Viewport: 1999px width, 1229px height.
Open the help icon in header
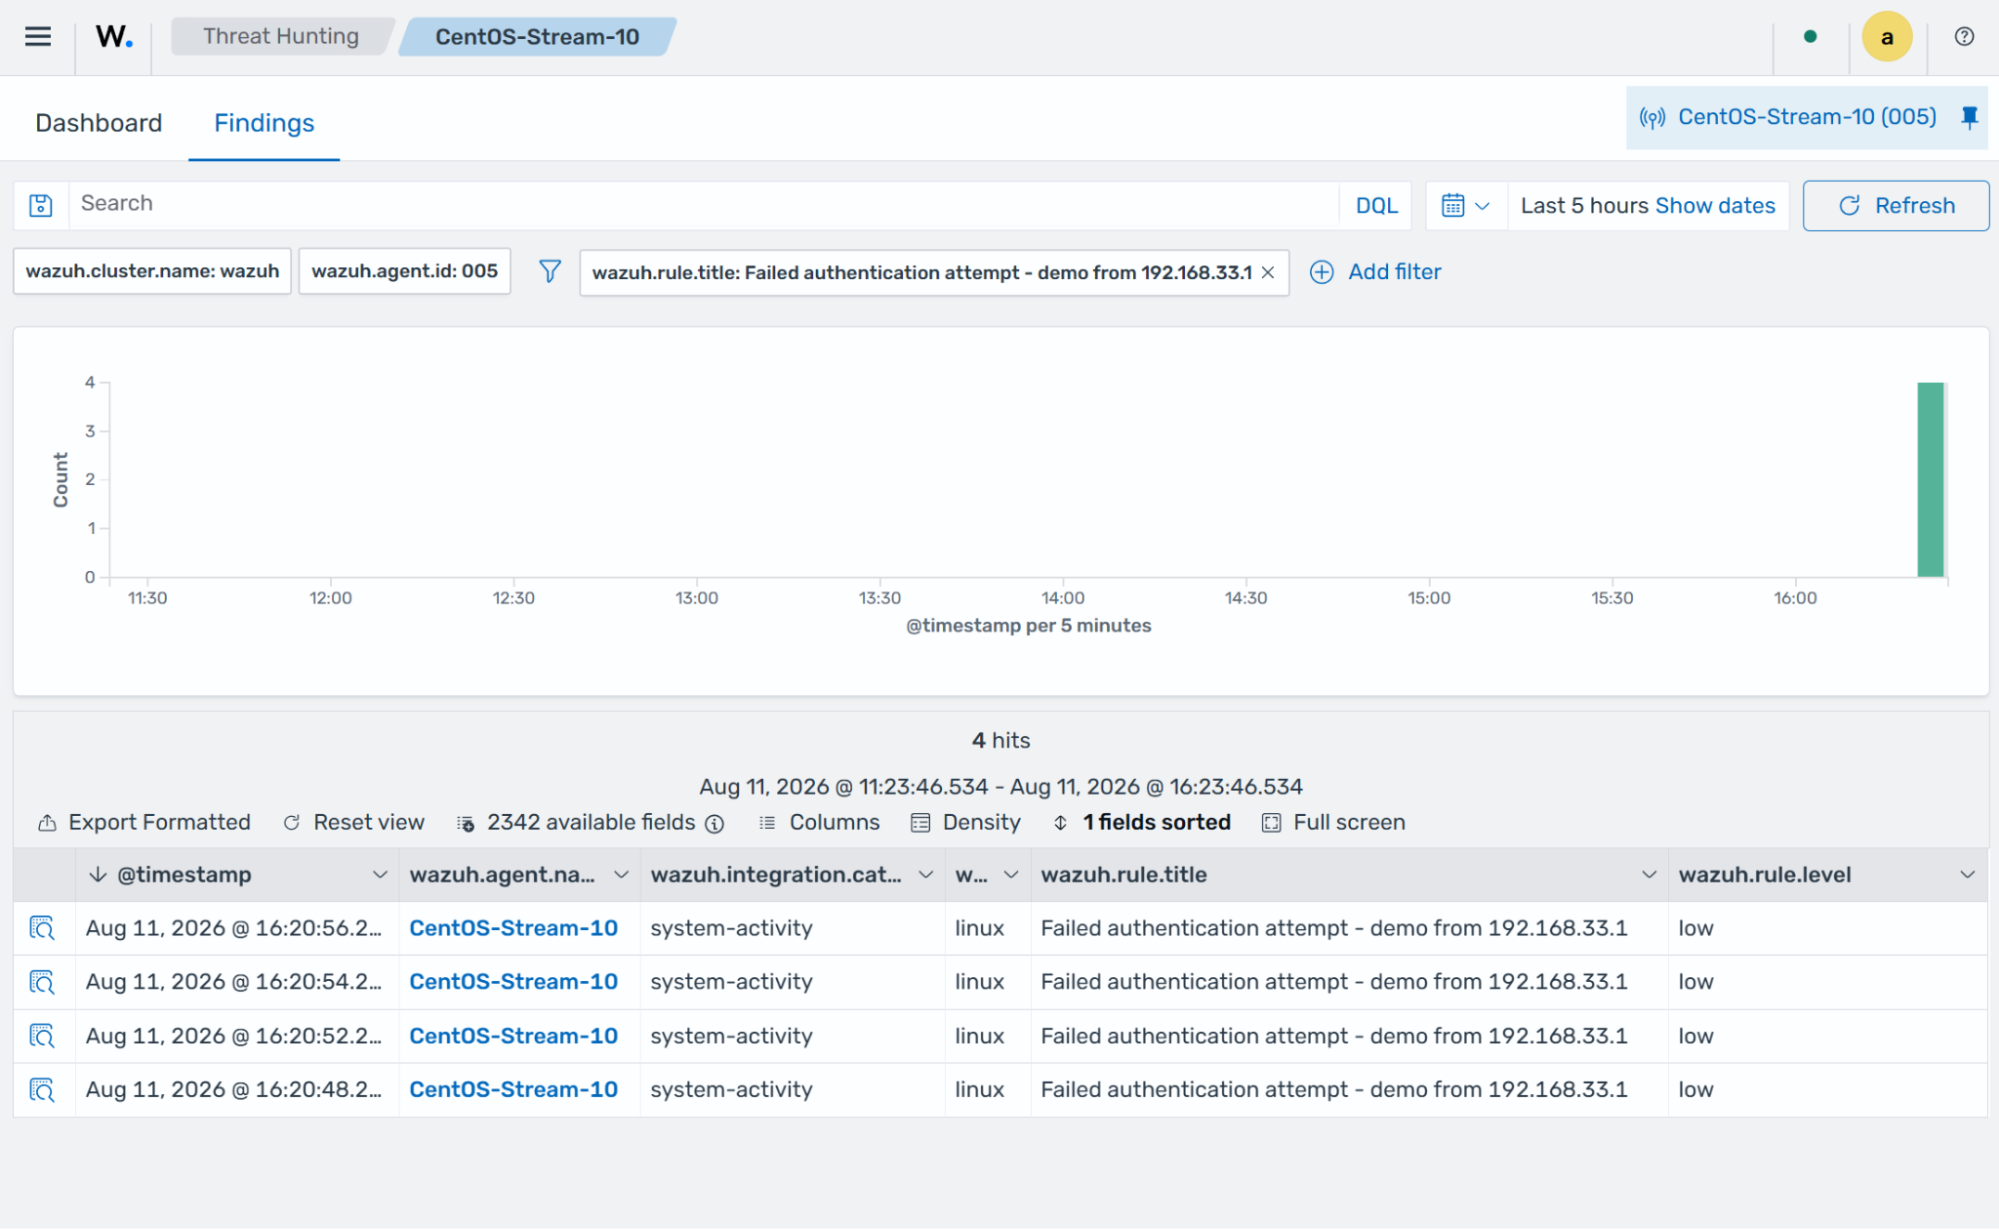tap(1964, 37)
